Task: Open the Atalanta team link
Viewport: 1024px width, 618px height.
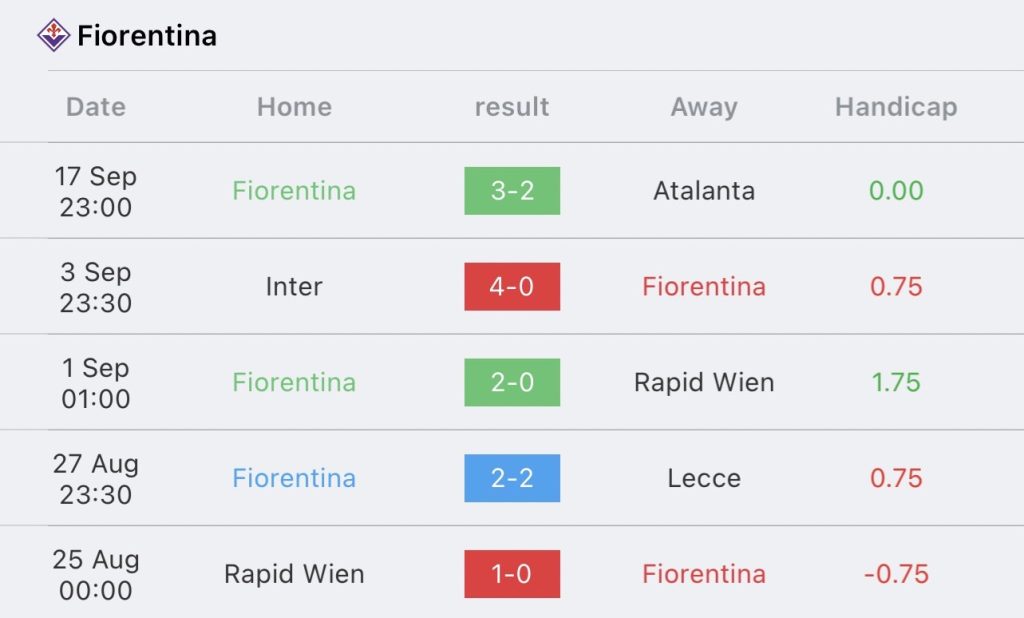Action: pyautogui.click(x=704, y=191)
